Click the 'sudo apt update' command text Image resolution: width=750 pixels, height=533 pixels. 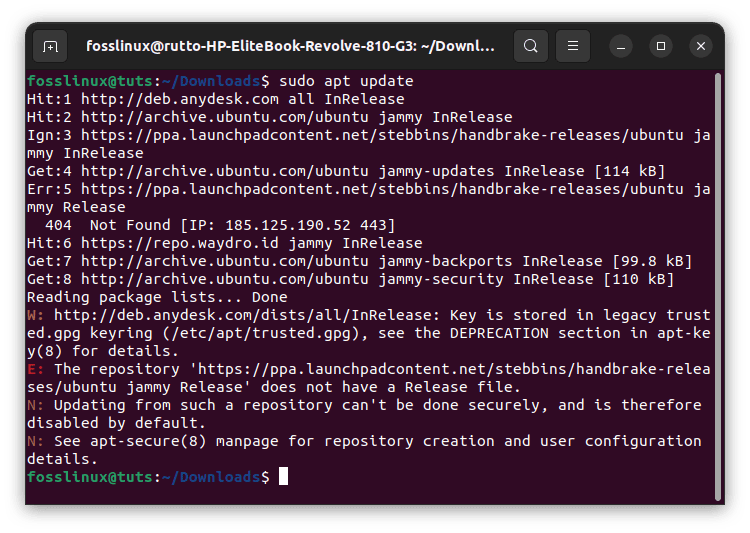click(x=346, y=81)
